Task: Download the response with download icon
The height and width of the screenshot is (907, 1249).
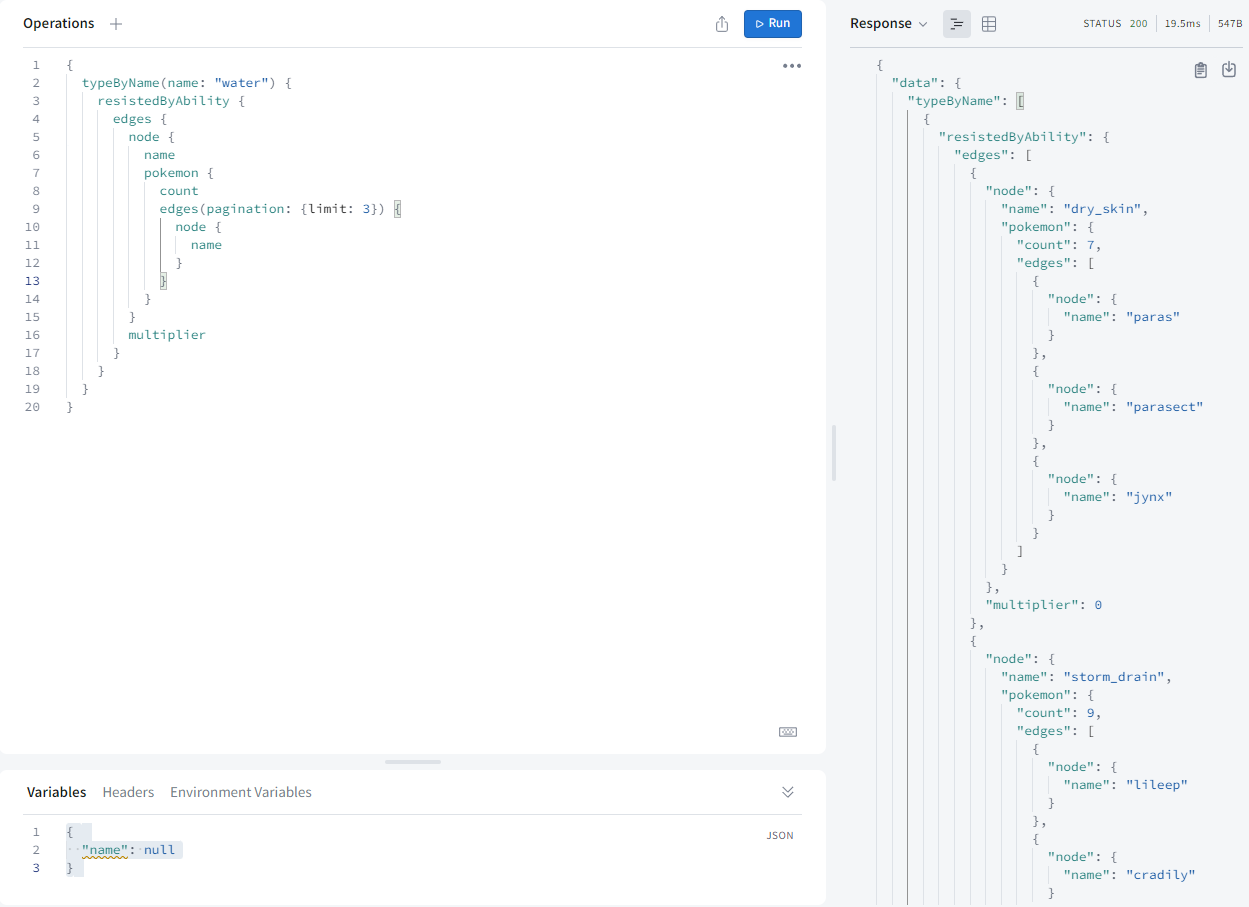Action: pos(1229,70)
